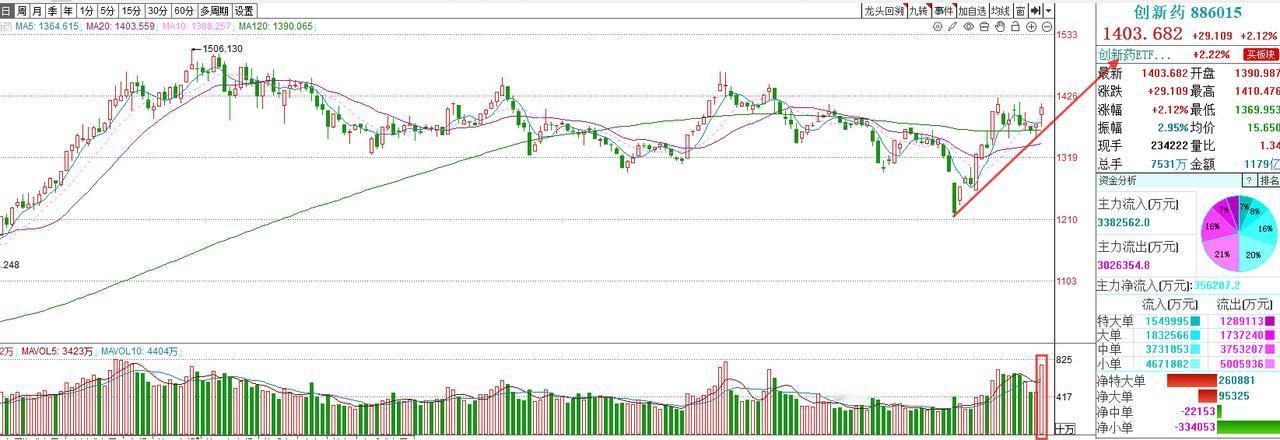
Task: Open chart settings gear icon
Action: pyautogui.click(x=938, y=27)
